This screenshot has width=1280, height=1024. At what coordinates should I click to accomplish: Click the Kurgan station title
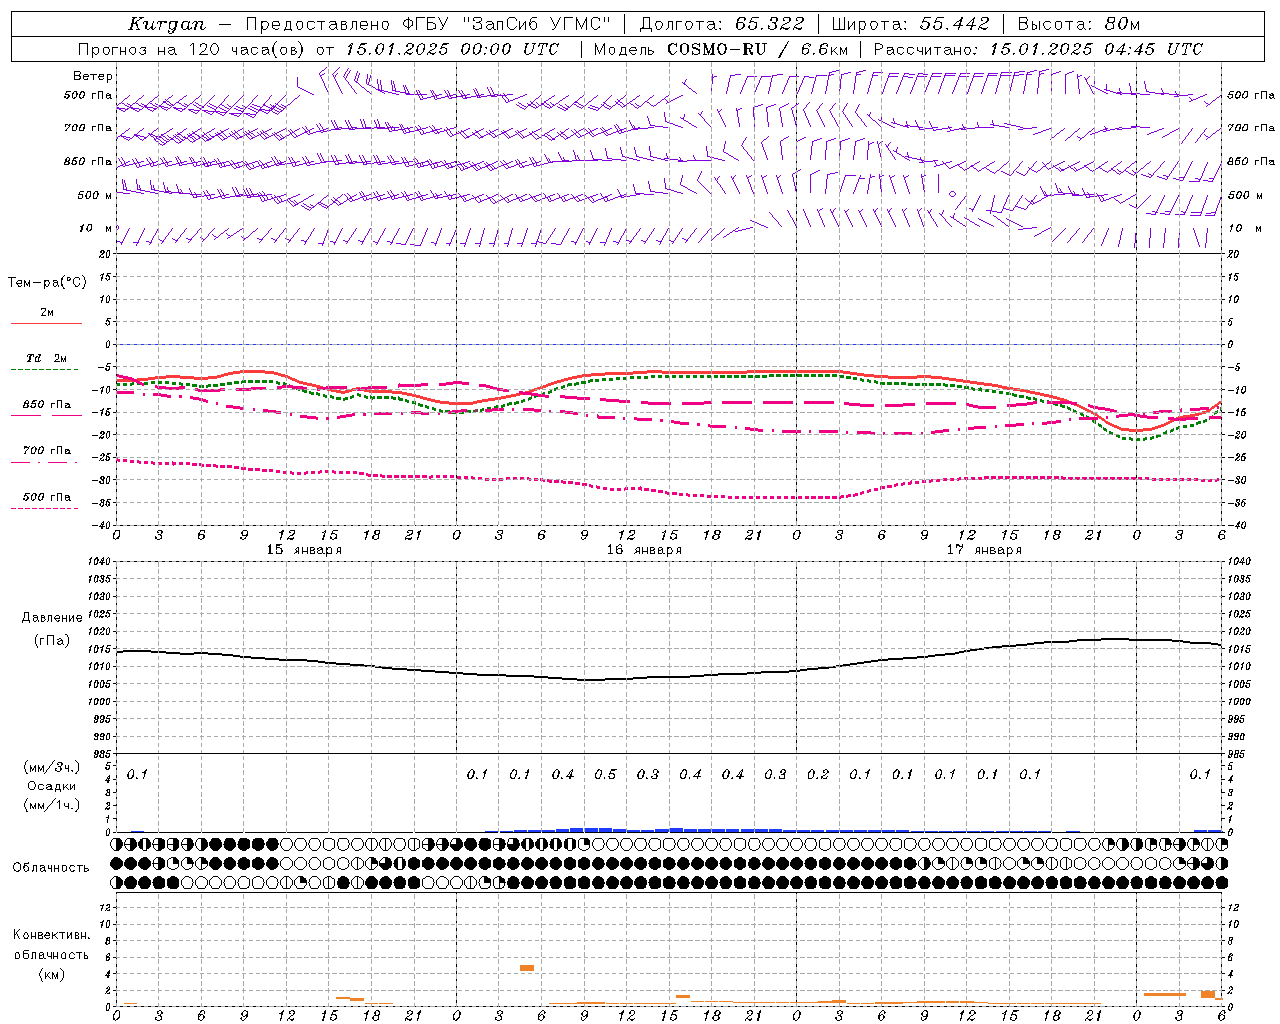[167, 24]
